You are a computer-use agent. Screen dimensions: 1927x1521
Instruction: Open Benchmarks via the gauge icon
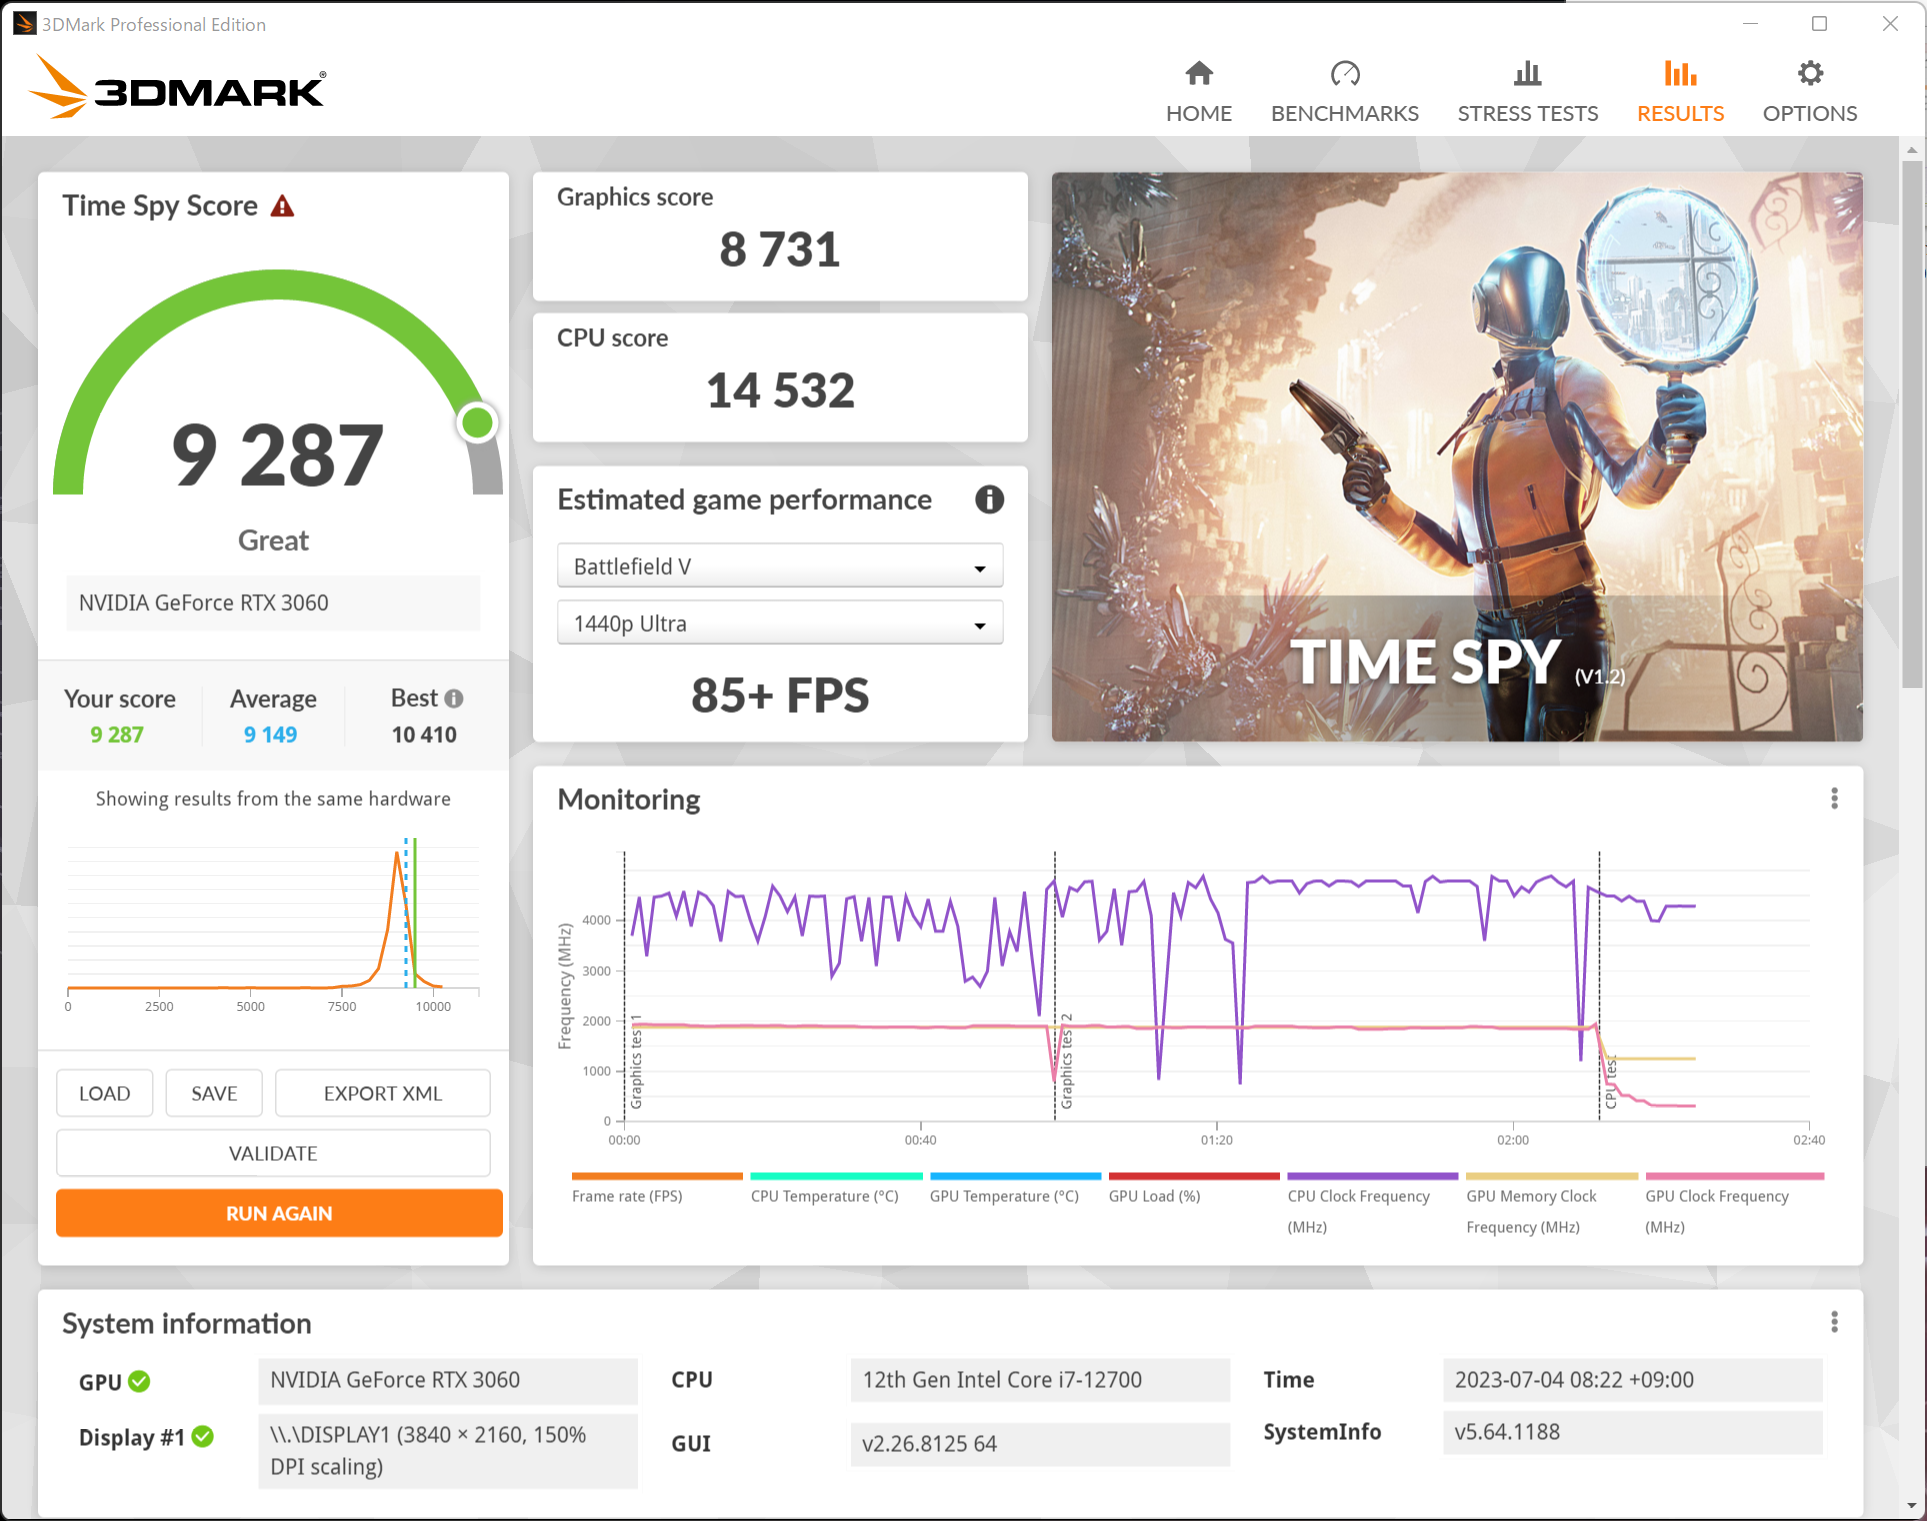point(1344,74)
